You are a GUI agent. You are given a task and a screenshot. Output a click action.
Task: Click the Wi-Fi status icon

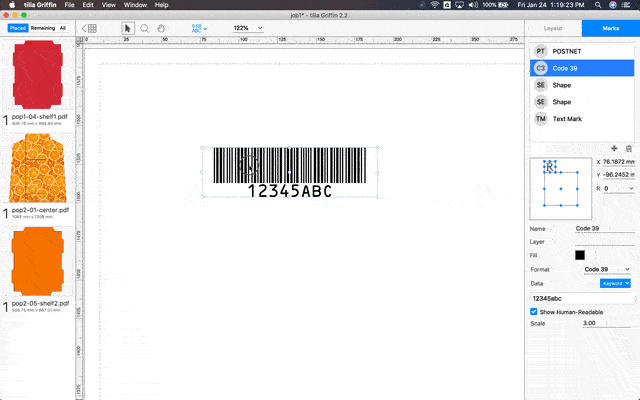coord(435,5)
